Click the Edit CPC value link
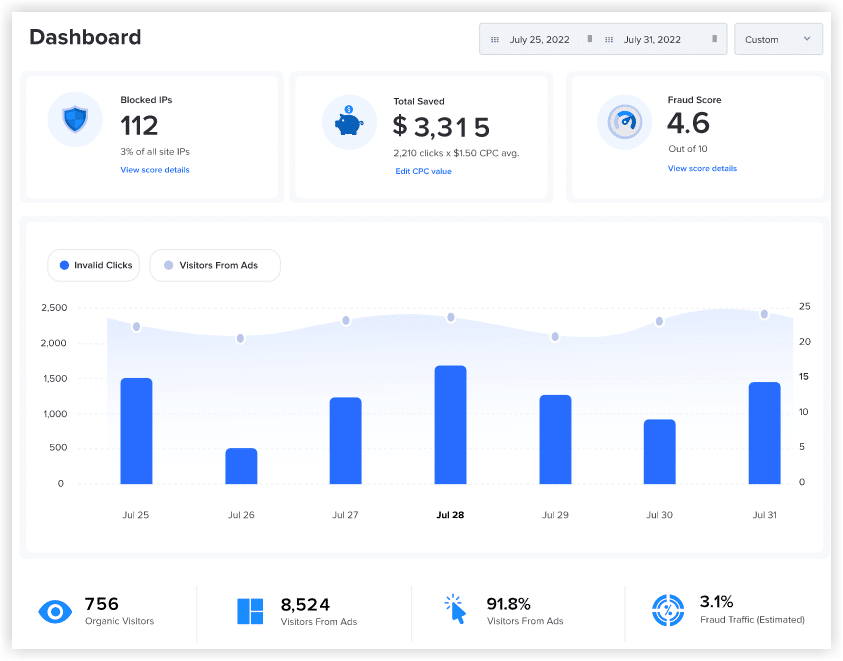The image size is (843, 661). [x=424, y=172]
